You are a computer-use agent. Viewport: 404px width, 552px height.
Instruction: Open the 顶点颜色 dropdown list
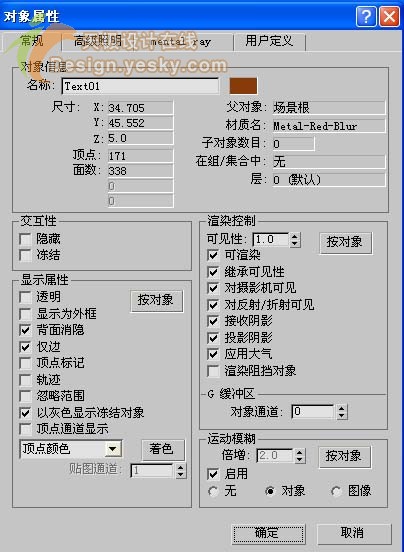click(x=113, y=449)
